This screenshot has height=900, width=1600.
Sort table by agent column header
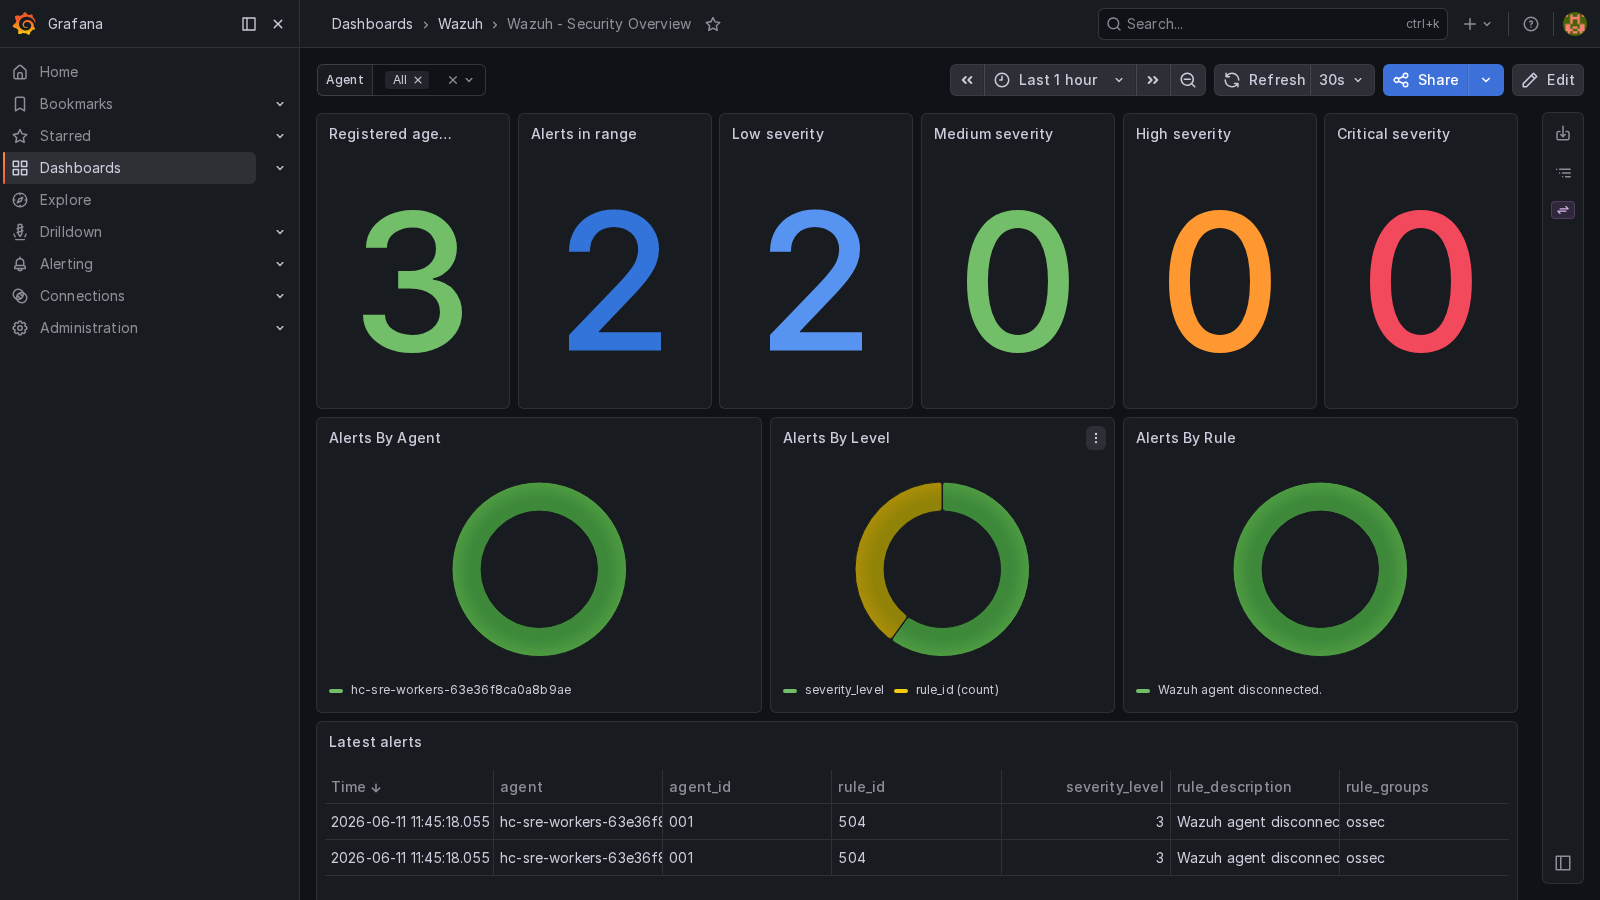(521, 787)
